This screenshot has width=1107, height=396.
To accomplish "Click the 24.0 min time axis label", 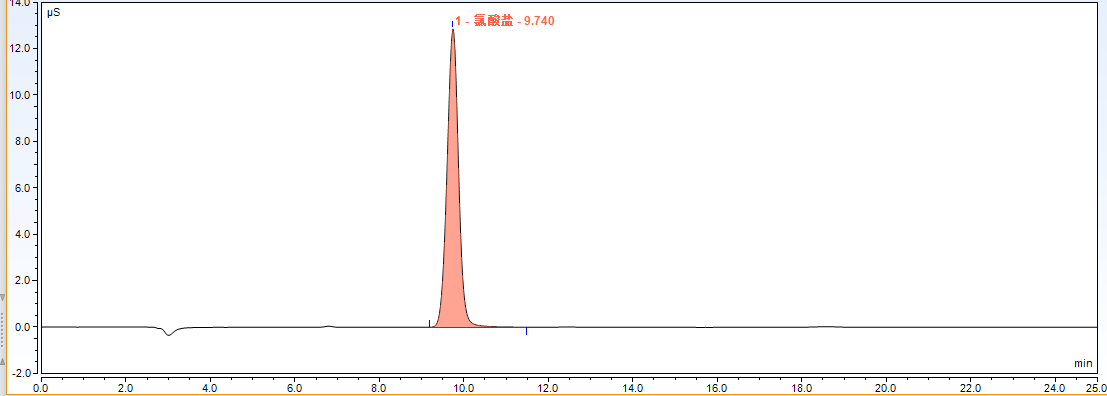I will coord(1055,388).
